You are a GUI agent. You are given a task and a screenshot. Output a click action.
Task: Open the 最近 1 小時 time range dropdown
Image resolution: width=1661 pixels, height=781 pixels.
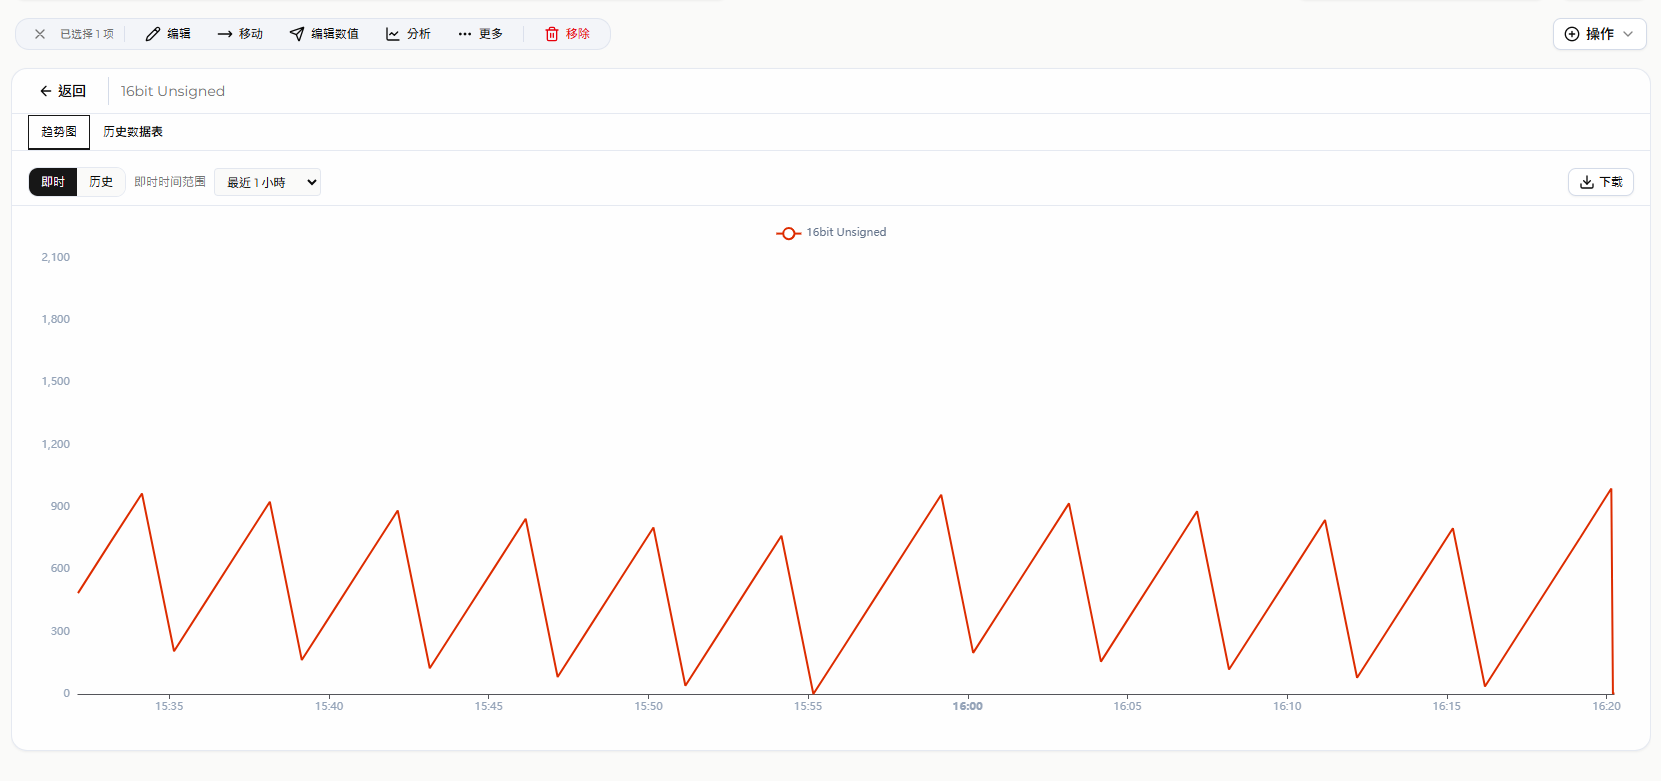pyautogui.click(x=268, y=182)
